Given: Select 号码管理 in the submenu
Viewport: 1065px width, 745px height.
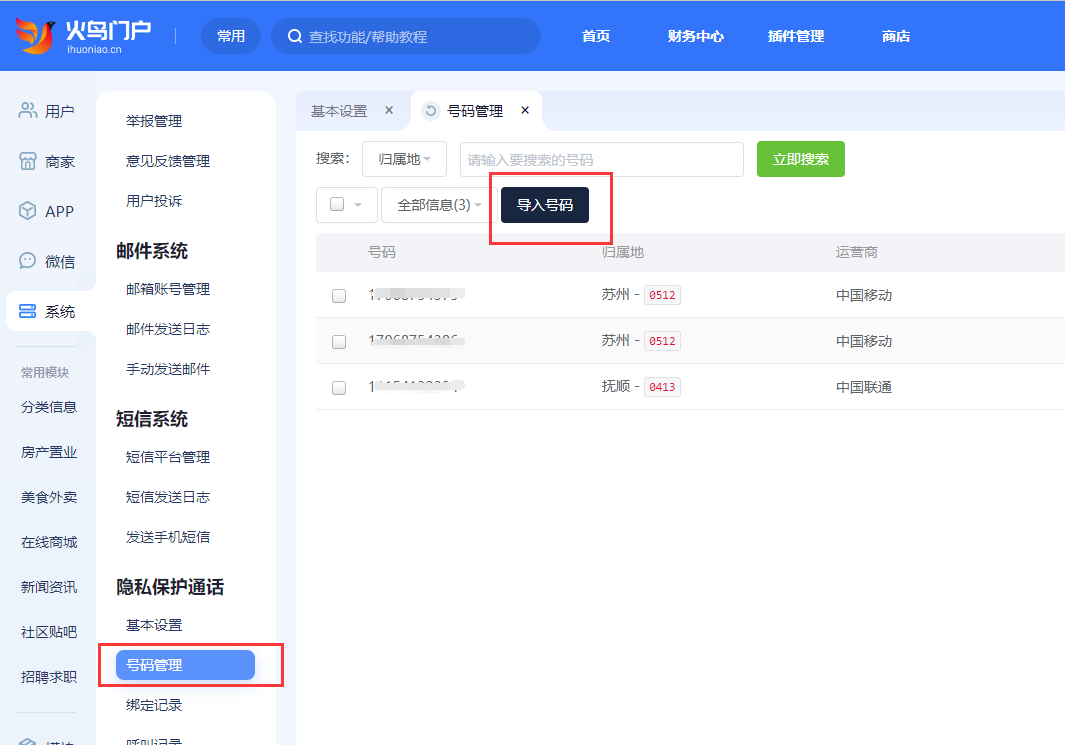Looking at the screenshot, I should [x=185, y=665].
